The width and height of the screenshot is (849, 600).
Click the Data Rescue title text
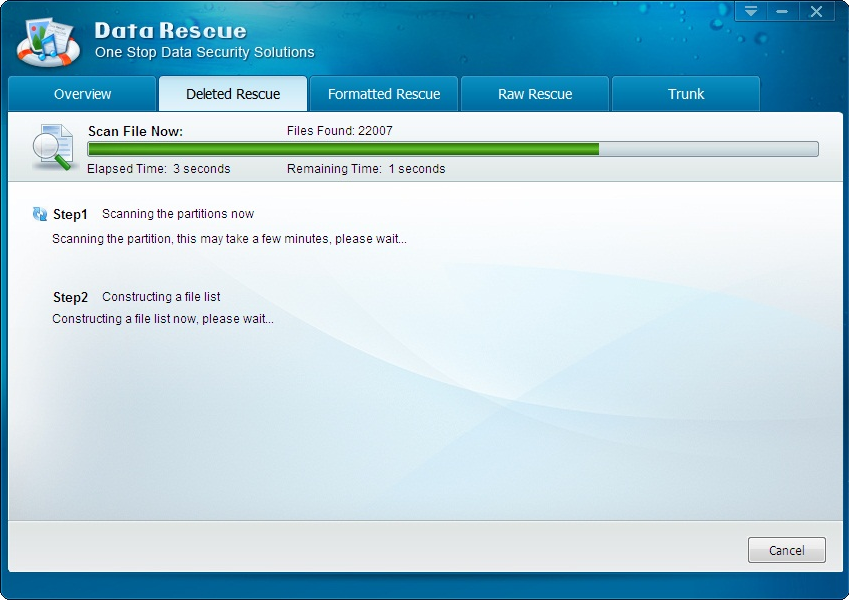pyautogui.click(x=170, y=30)
